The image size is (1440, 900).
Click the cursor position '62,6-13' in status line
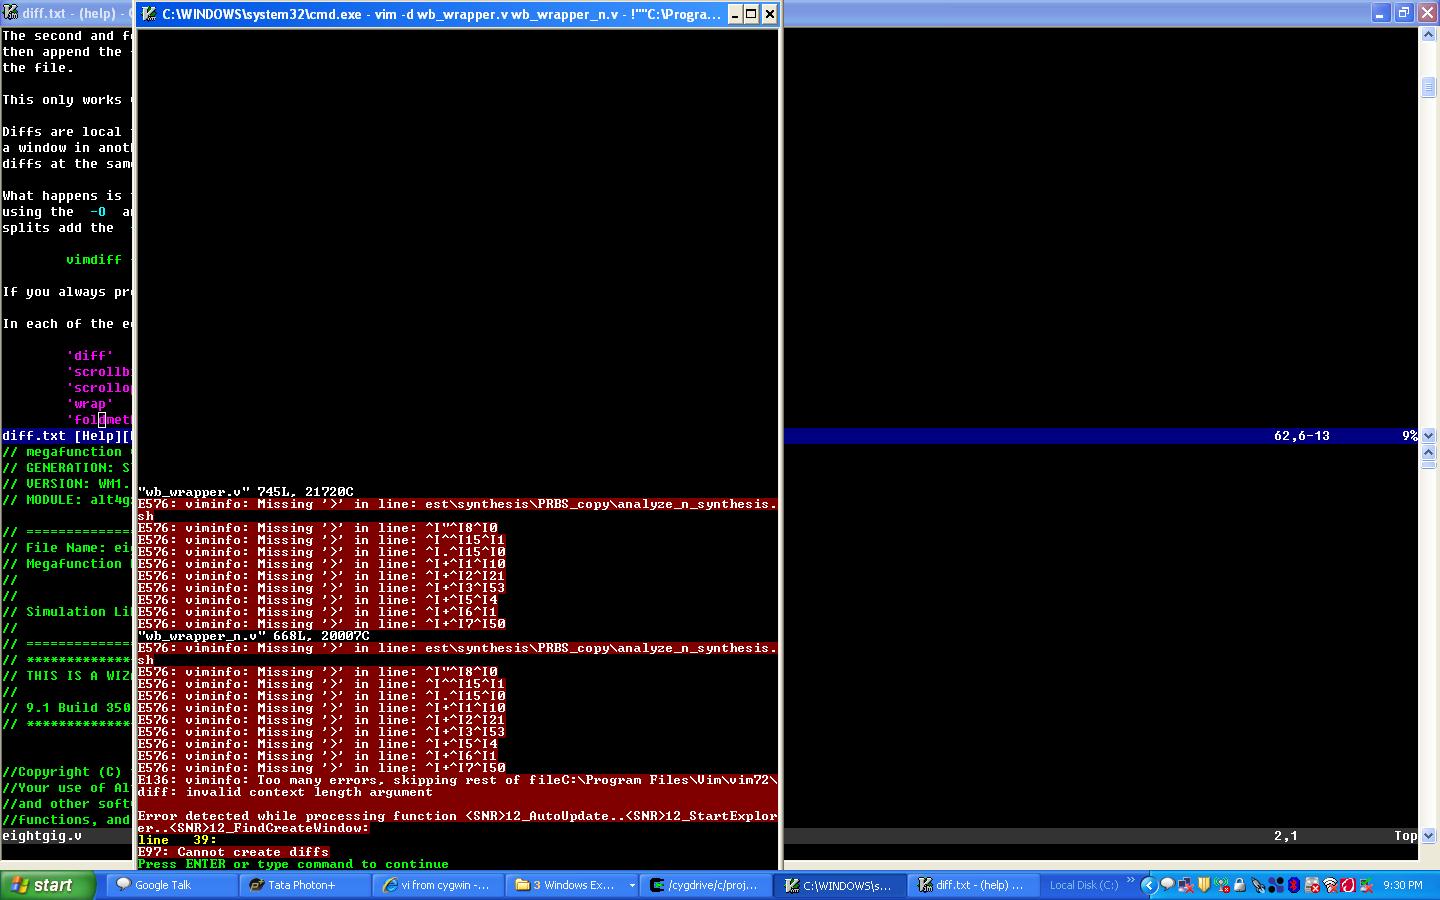coord(1302,436)
